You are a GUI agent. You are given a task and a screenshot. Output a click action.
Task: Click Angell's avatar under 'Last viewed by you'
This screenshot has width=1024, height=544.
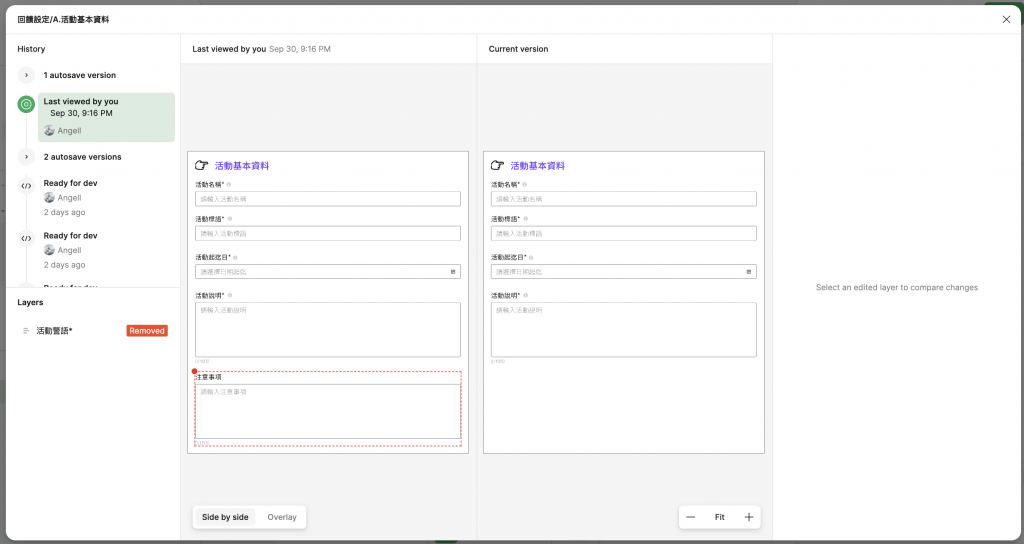tap(49, 131)
